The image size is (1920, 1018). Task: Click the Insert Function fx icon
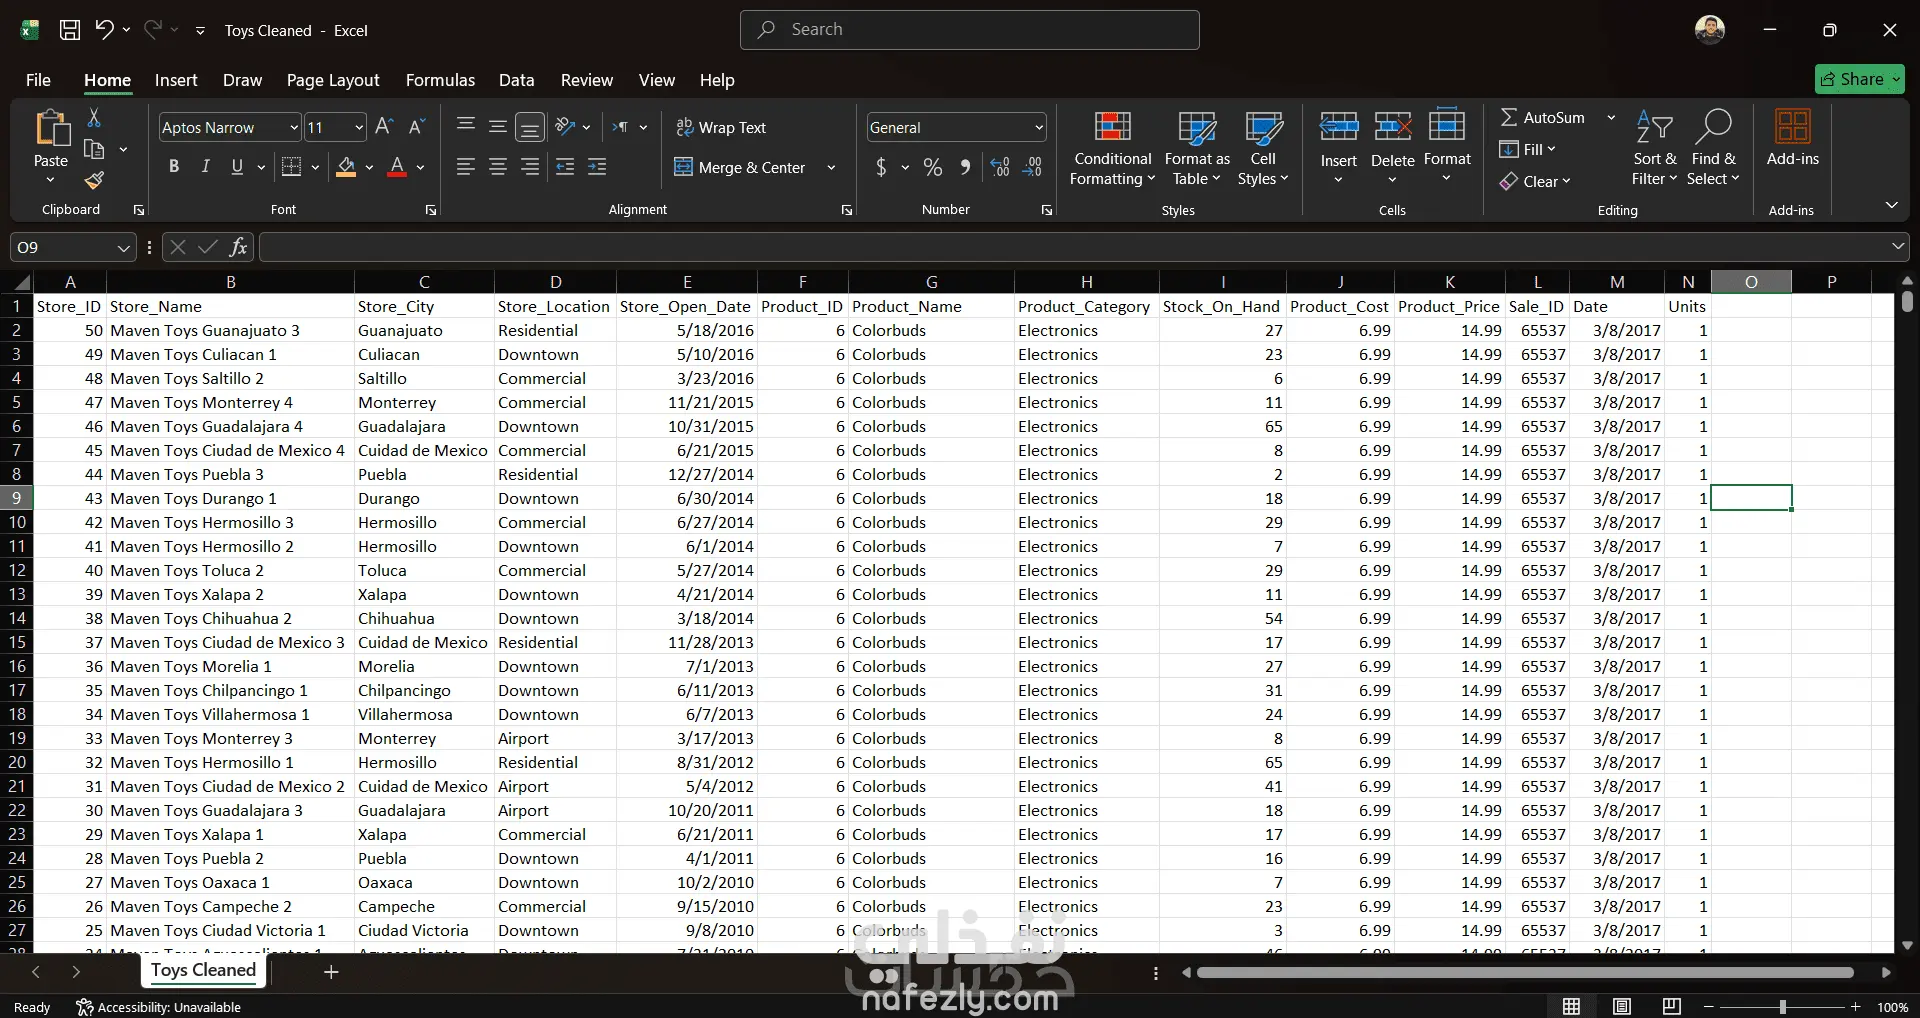(238, 247)
